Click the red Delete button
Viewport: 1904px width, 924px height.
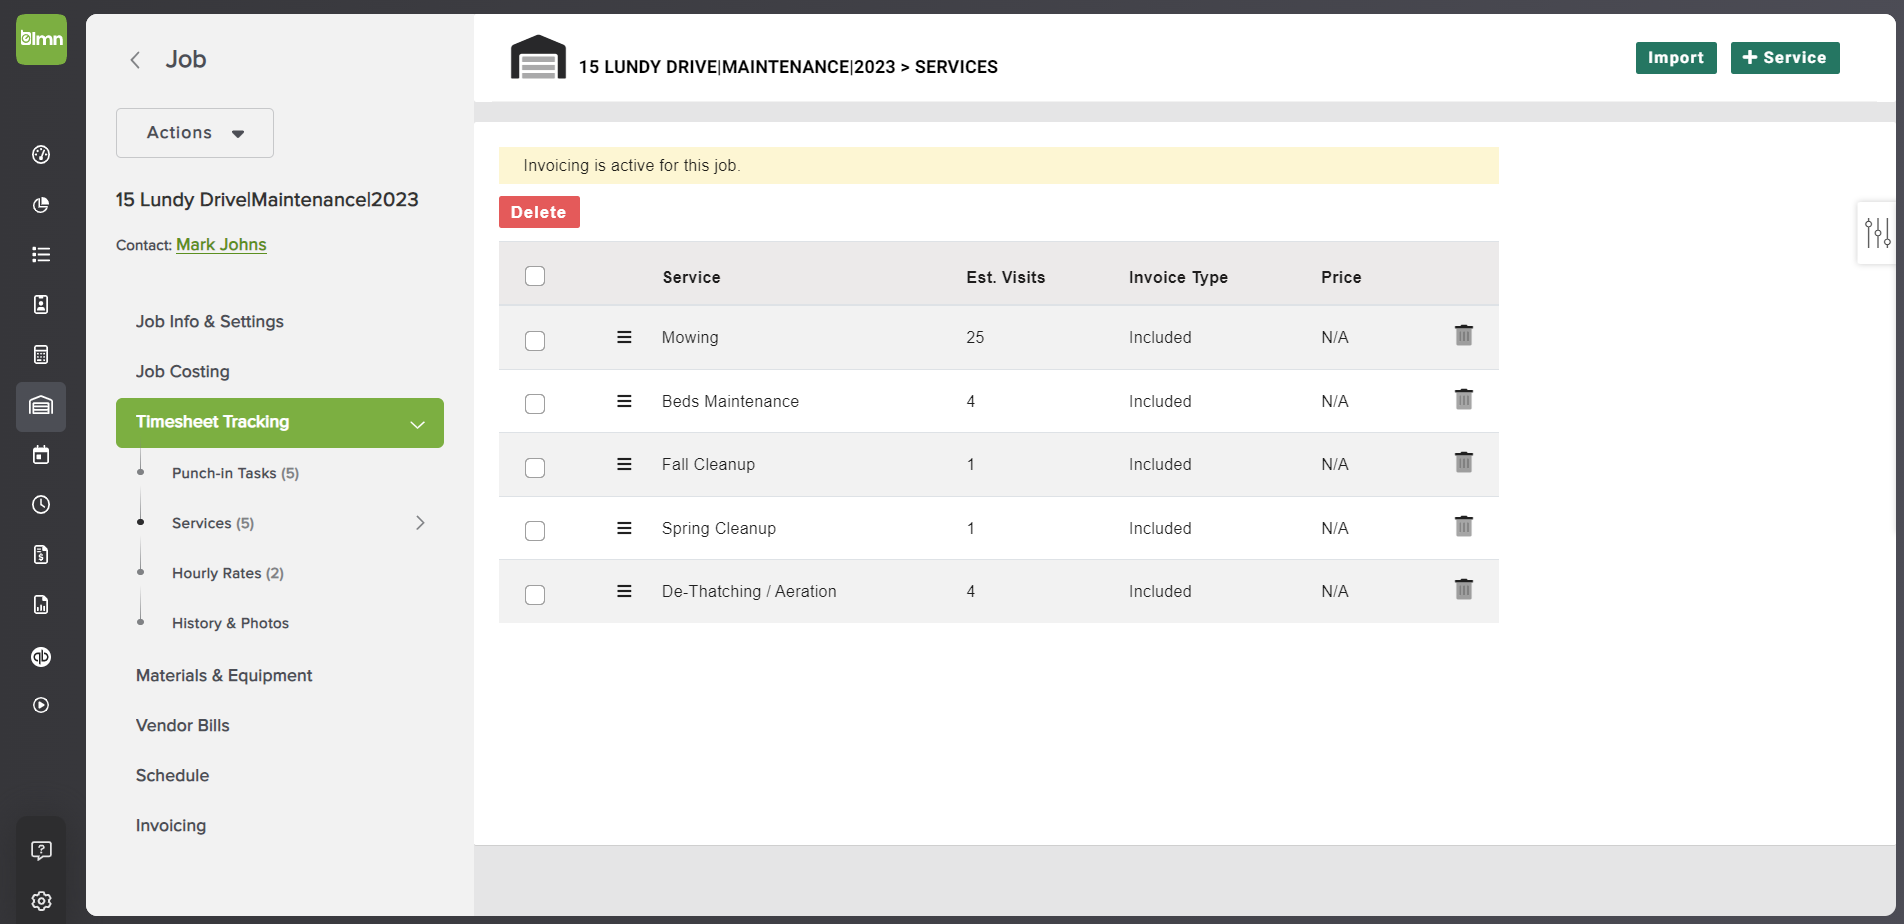[x=539, y=212]
